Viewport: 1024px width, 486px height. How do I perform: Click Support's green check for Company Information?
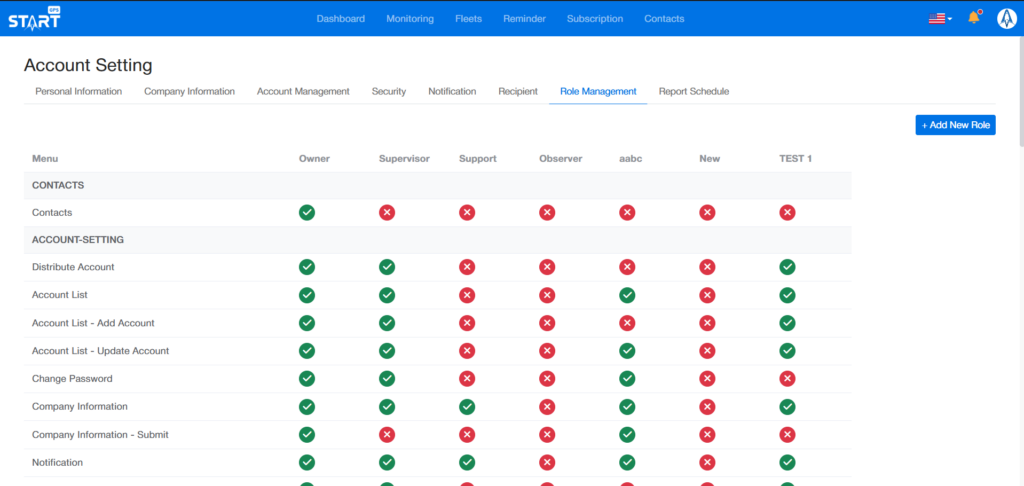coord(467,407)
